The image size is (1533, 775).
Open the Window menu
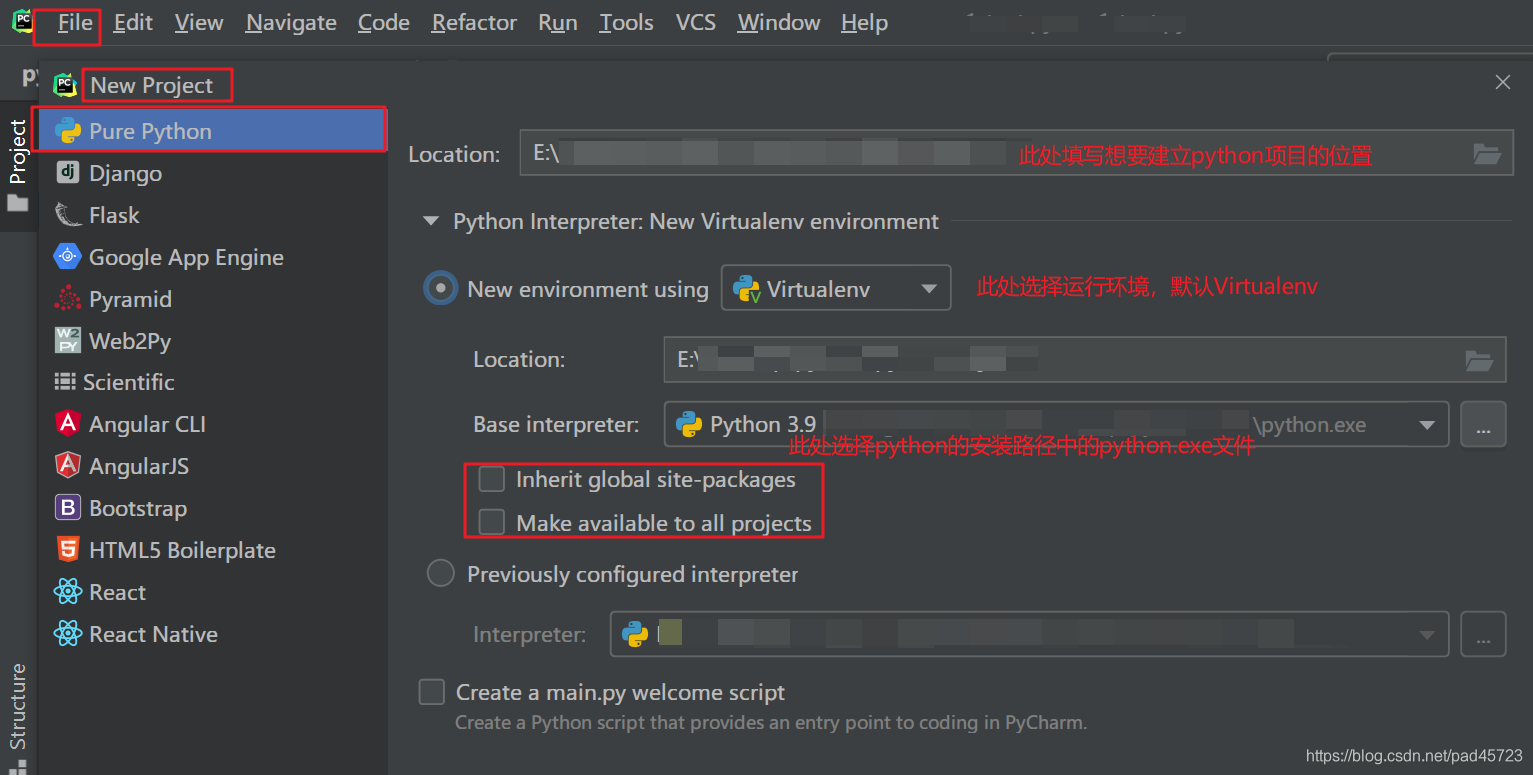click(x=779, y=22)
